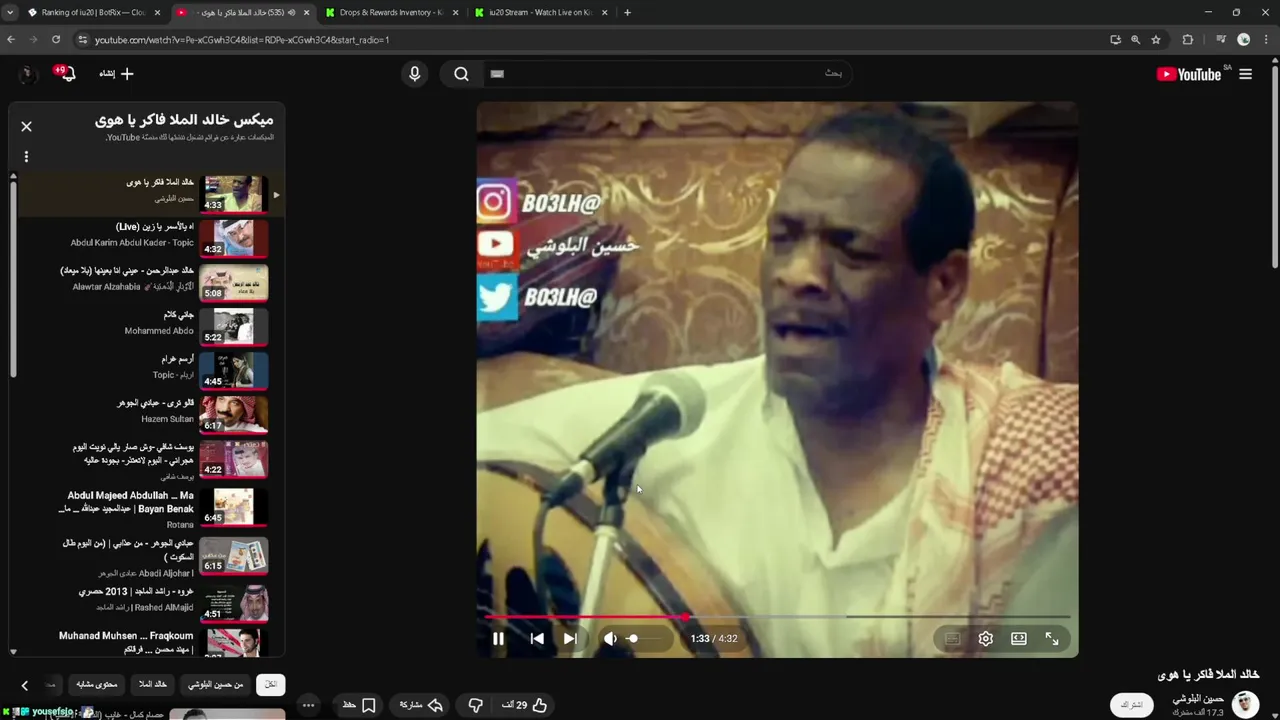Click the voice search microphone

pos(414,73)
